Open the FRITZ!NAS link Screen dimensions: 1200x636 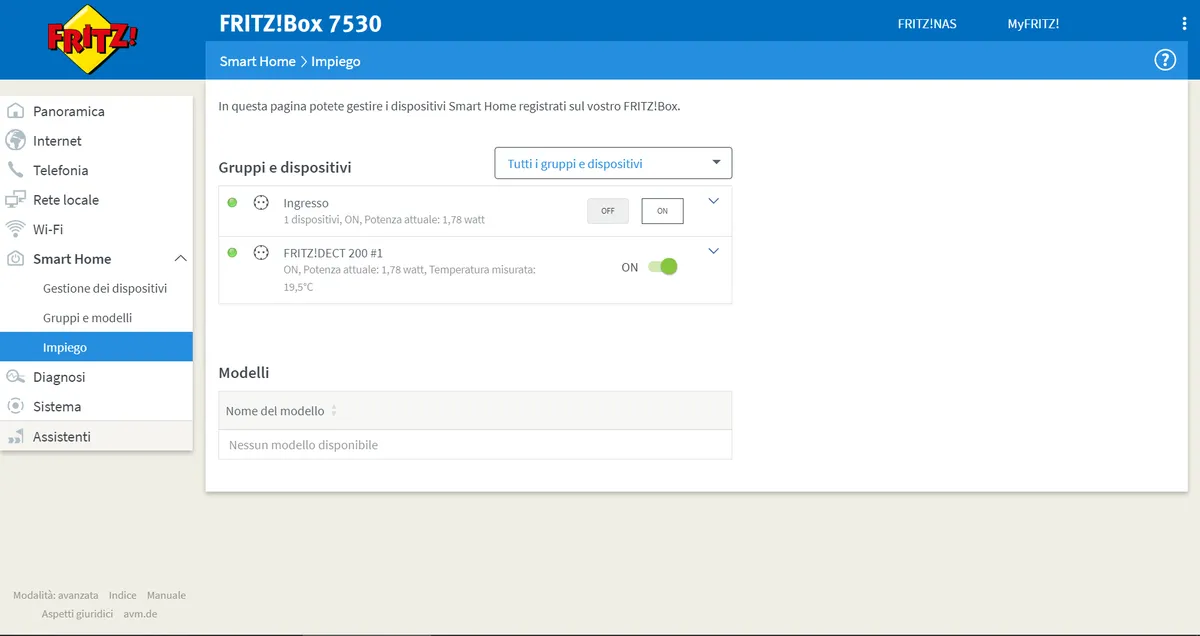927,24
